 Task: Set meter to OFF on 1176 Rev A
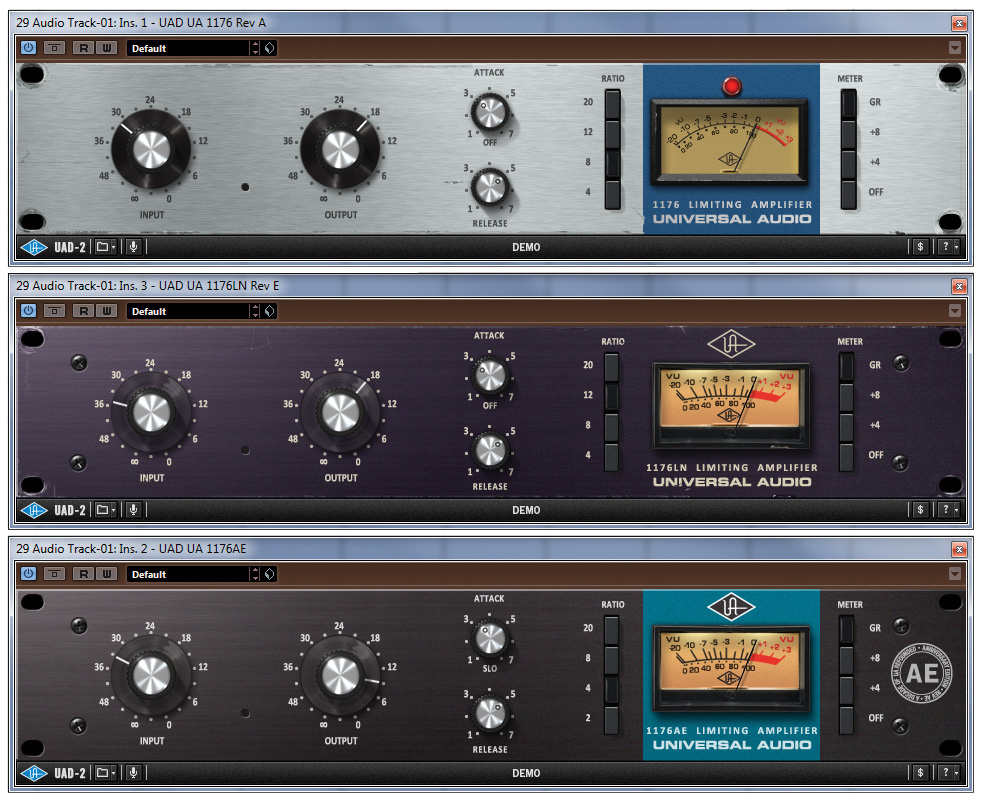pyautogui.click(x=848, y=192)
